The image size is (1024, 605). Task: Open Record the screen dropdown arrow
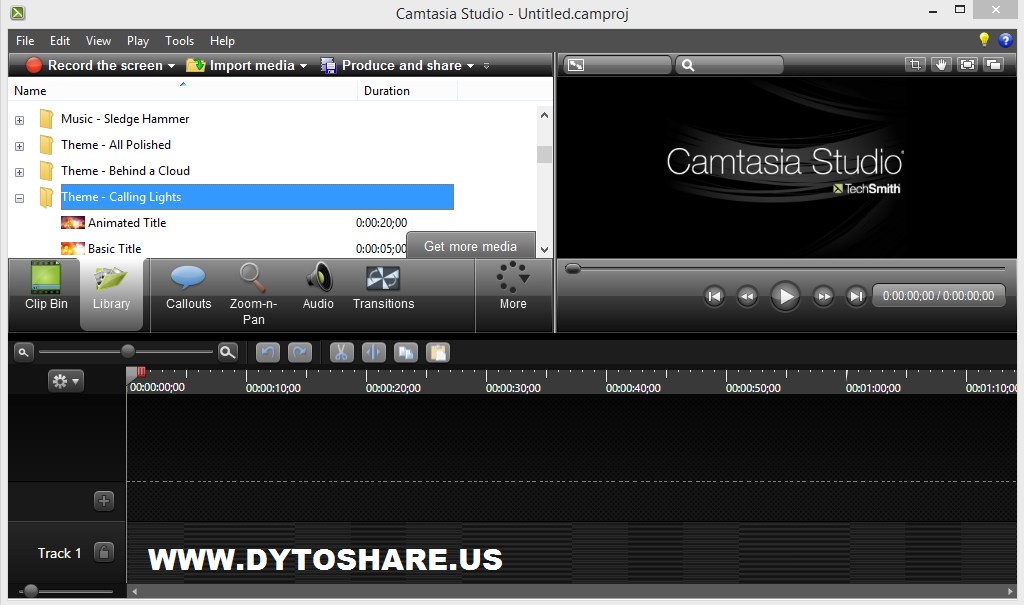coord(171,66)
